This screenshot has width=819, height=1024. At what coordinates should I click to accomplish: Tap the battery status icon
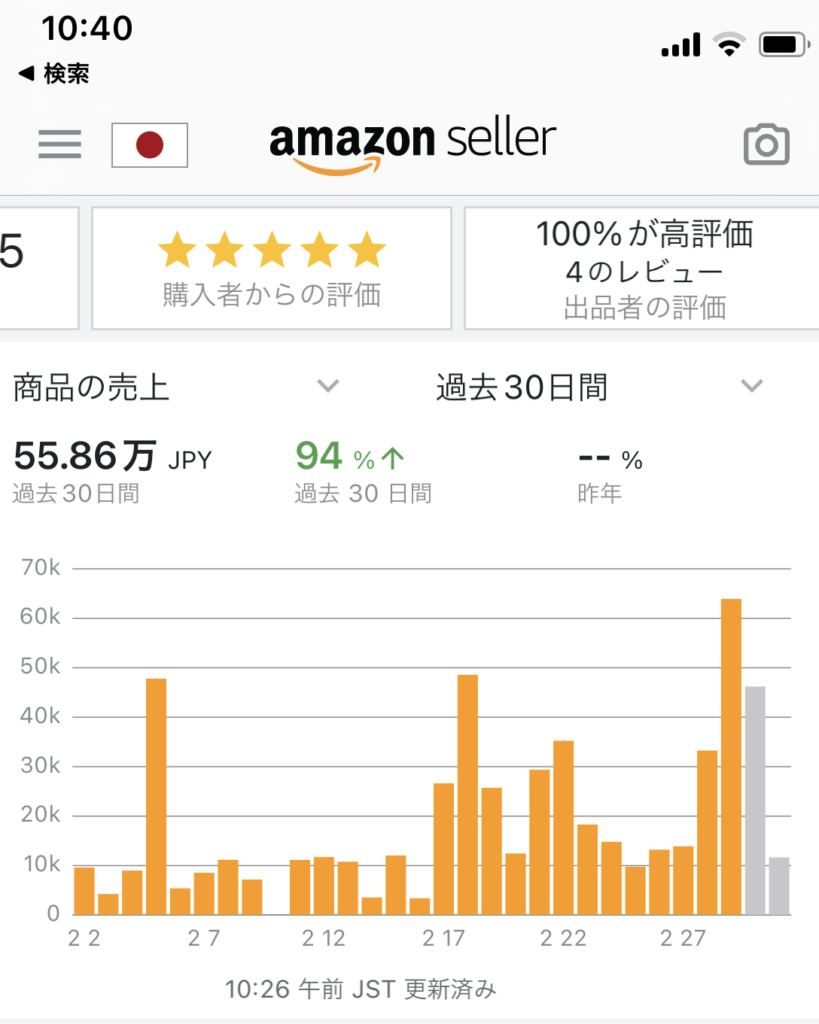click(x=784, y=44)
